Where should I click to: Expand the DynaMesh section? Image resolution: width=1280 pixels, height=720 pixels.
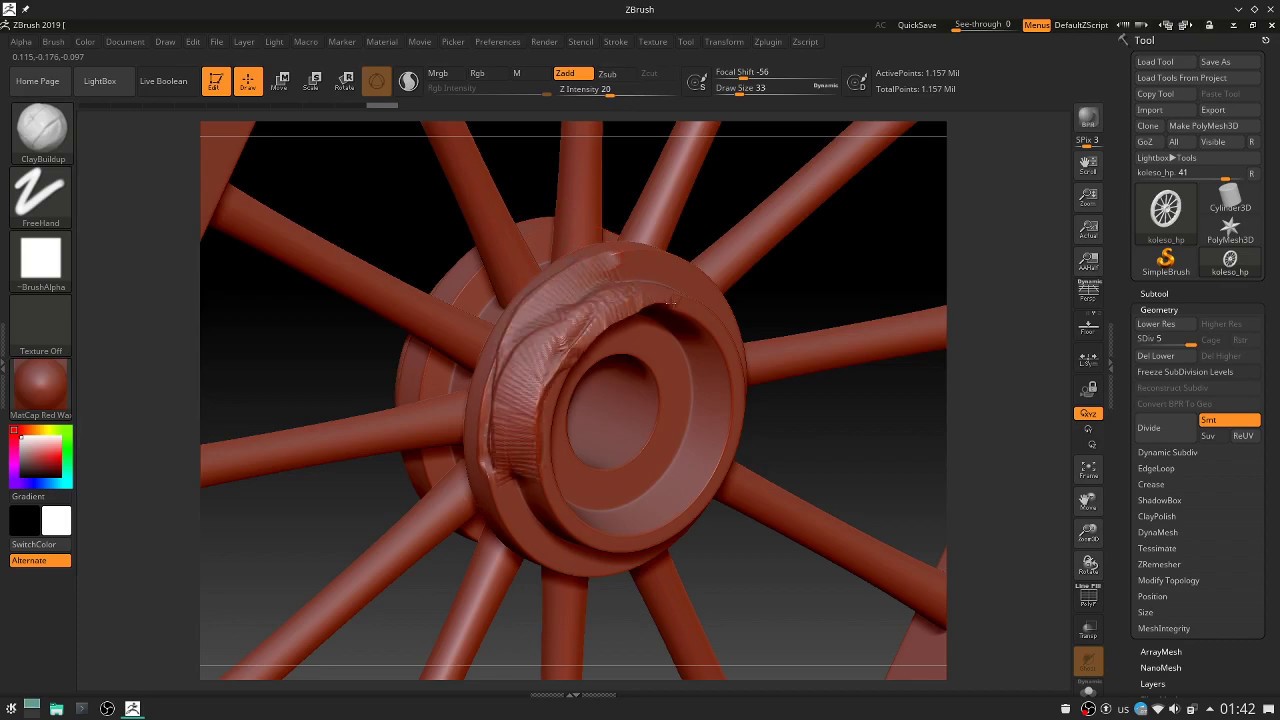pos(1157,533)
